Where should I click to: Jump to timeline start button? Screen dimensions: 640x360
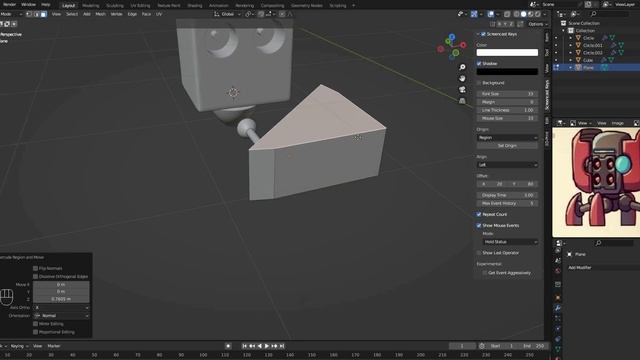tap(244, 346)
